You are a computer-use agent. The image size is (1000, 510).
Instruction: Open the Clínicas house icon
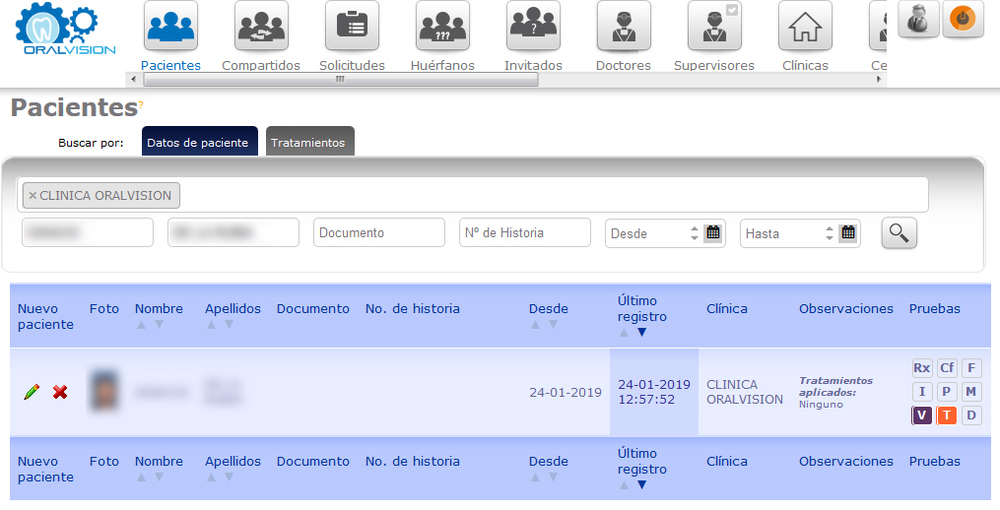point(805,27)
